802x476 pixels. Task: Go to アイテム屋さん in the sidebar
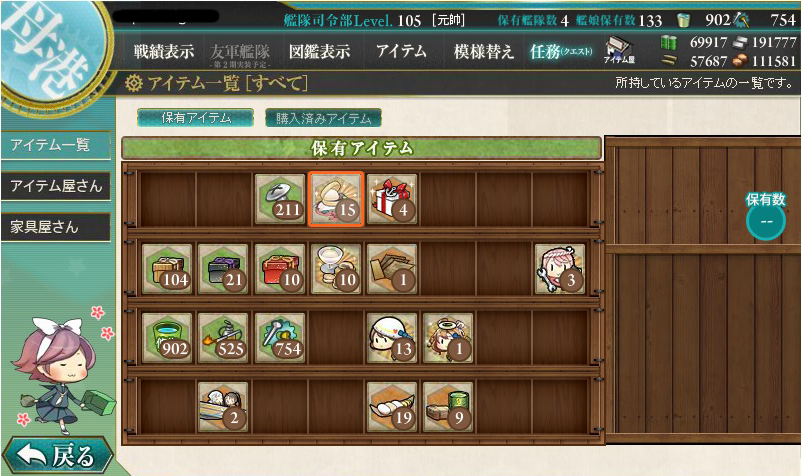tap(56, 186)
